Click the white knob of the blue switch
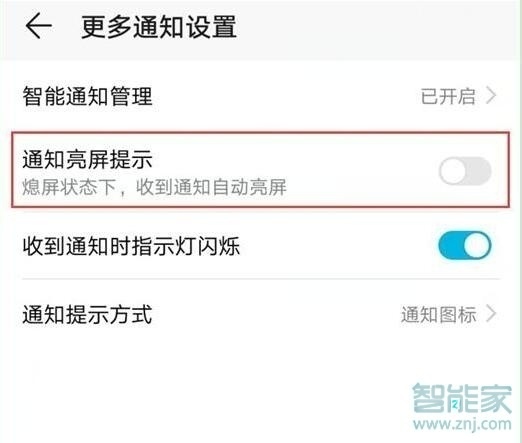 pos(477,246)
